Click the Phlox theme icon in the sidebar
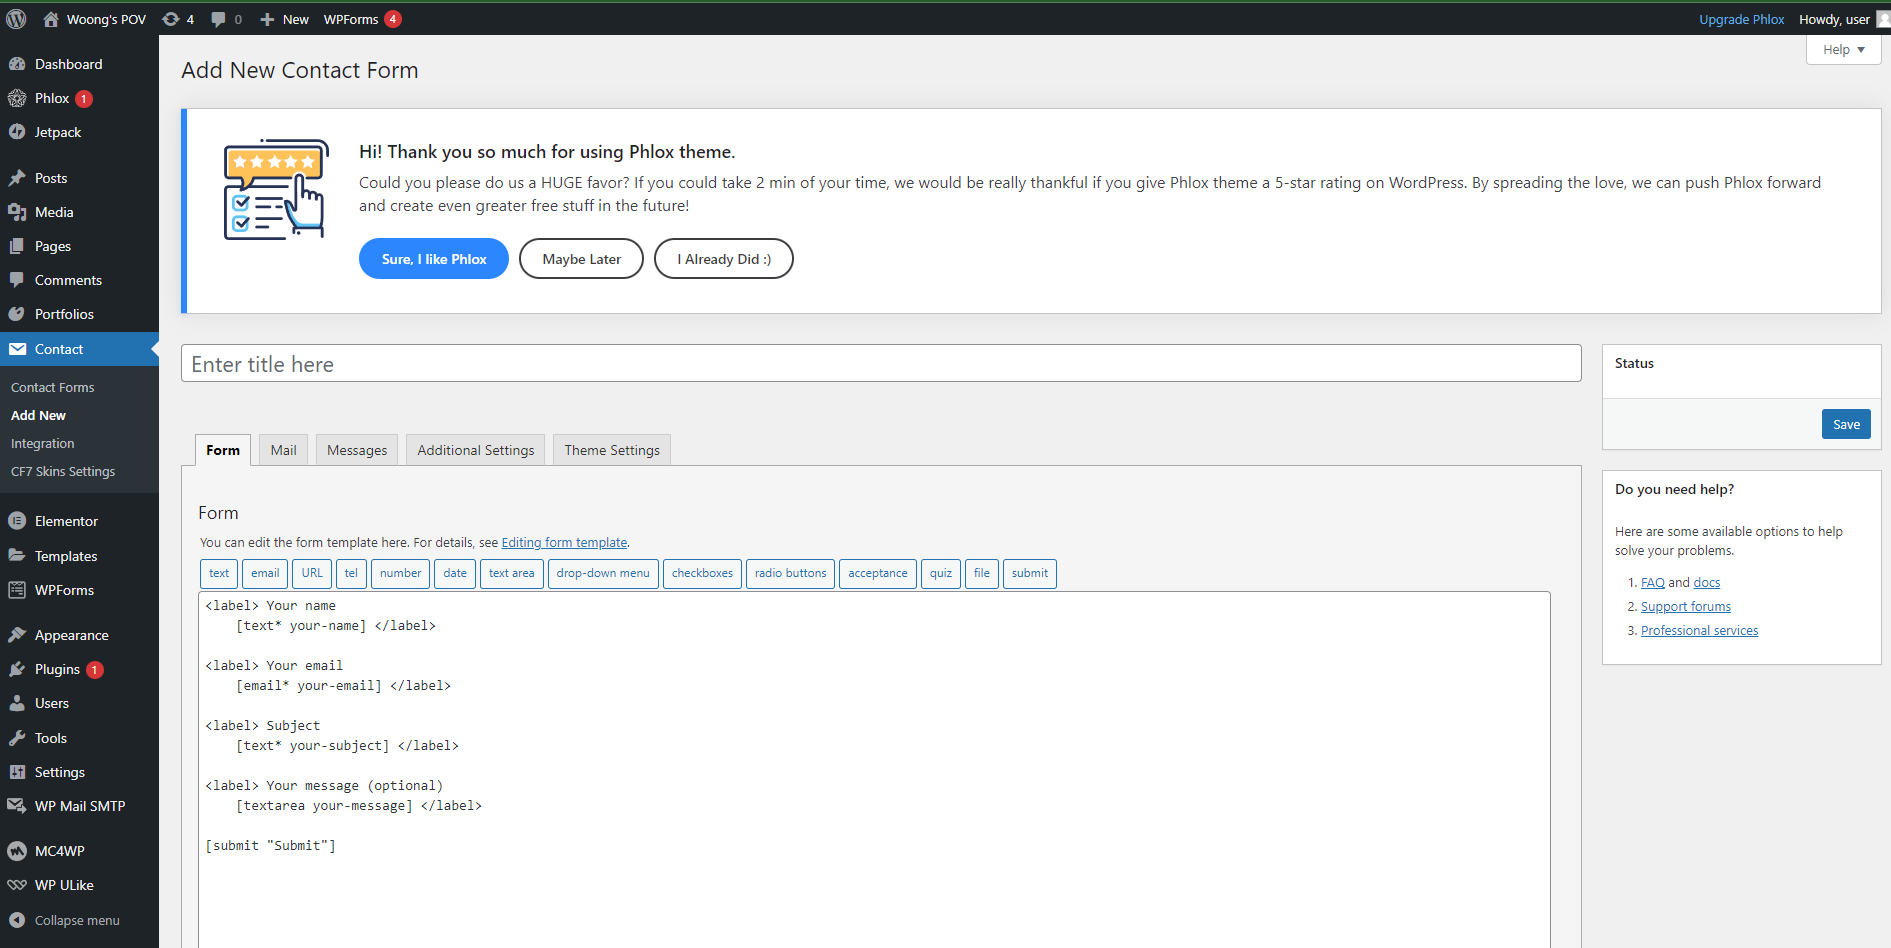The height and width of the screenshot is (948, 1891). pyautogui.click(x=17, y=98)
